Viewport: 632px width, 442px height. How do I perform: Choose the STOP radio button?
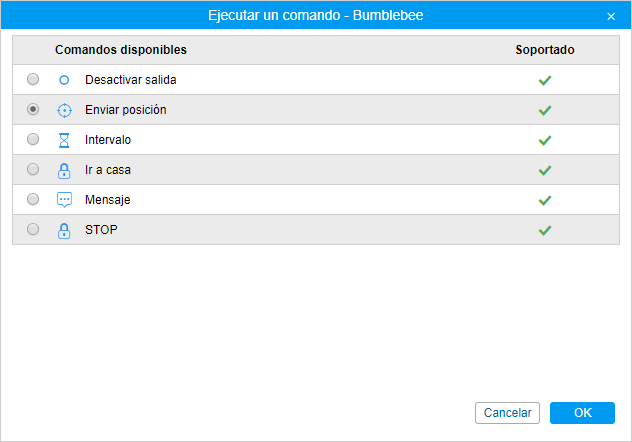(33, 229)
